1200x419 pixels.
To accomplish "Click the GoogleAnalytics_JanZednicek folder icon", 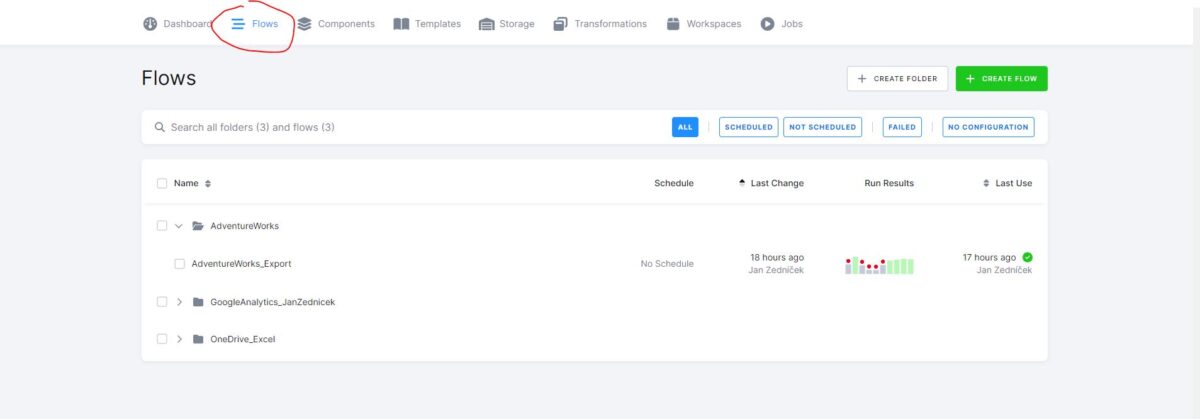I will click(x=198, y=302).
